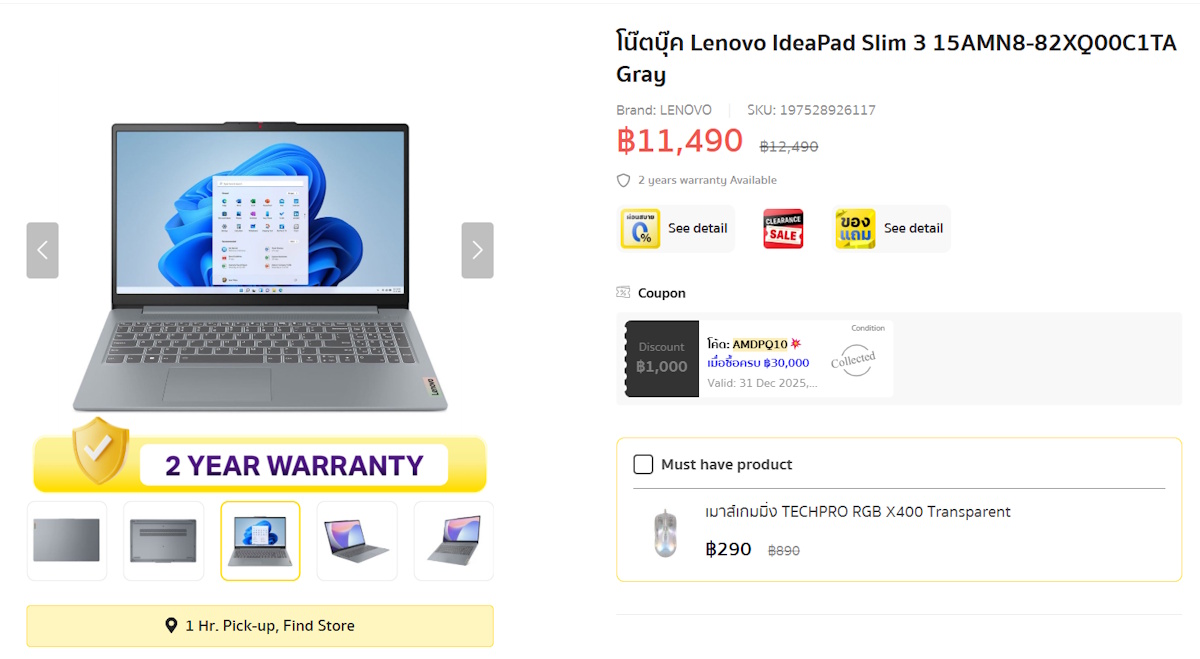
Task: Click the TECHPRO RGB X400 mouse image
Action: 665,532
